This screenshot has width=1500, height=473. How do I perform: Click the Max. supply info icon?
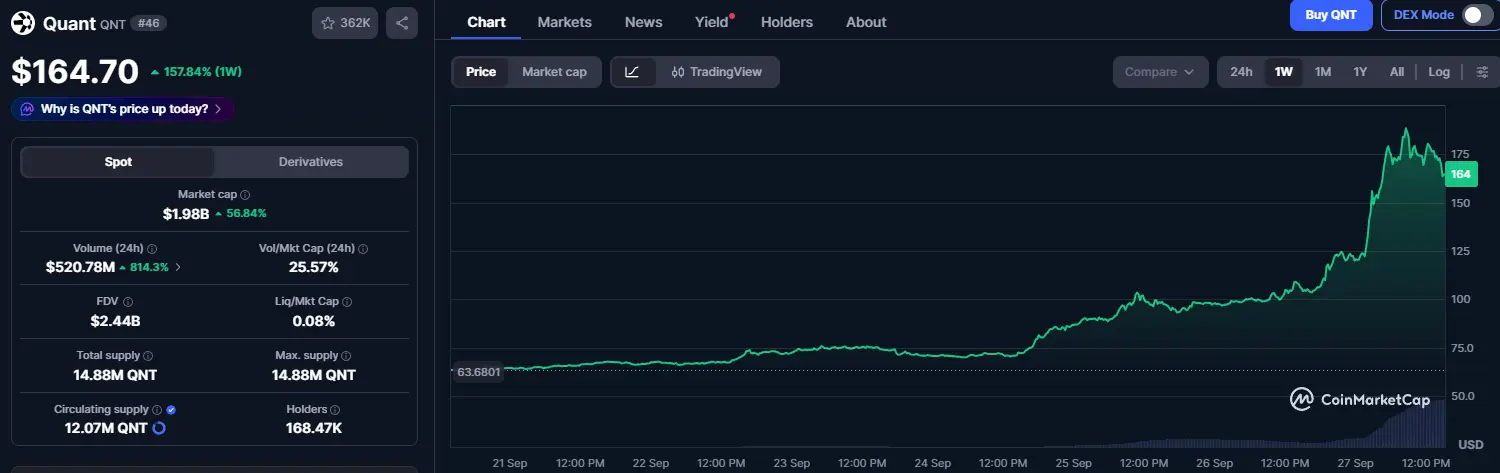click(x=347, y=355)
